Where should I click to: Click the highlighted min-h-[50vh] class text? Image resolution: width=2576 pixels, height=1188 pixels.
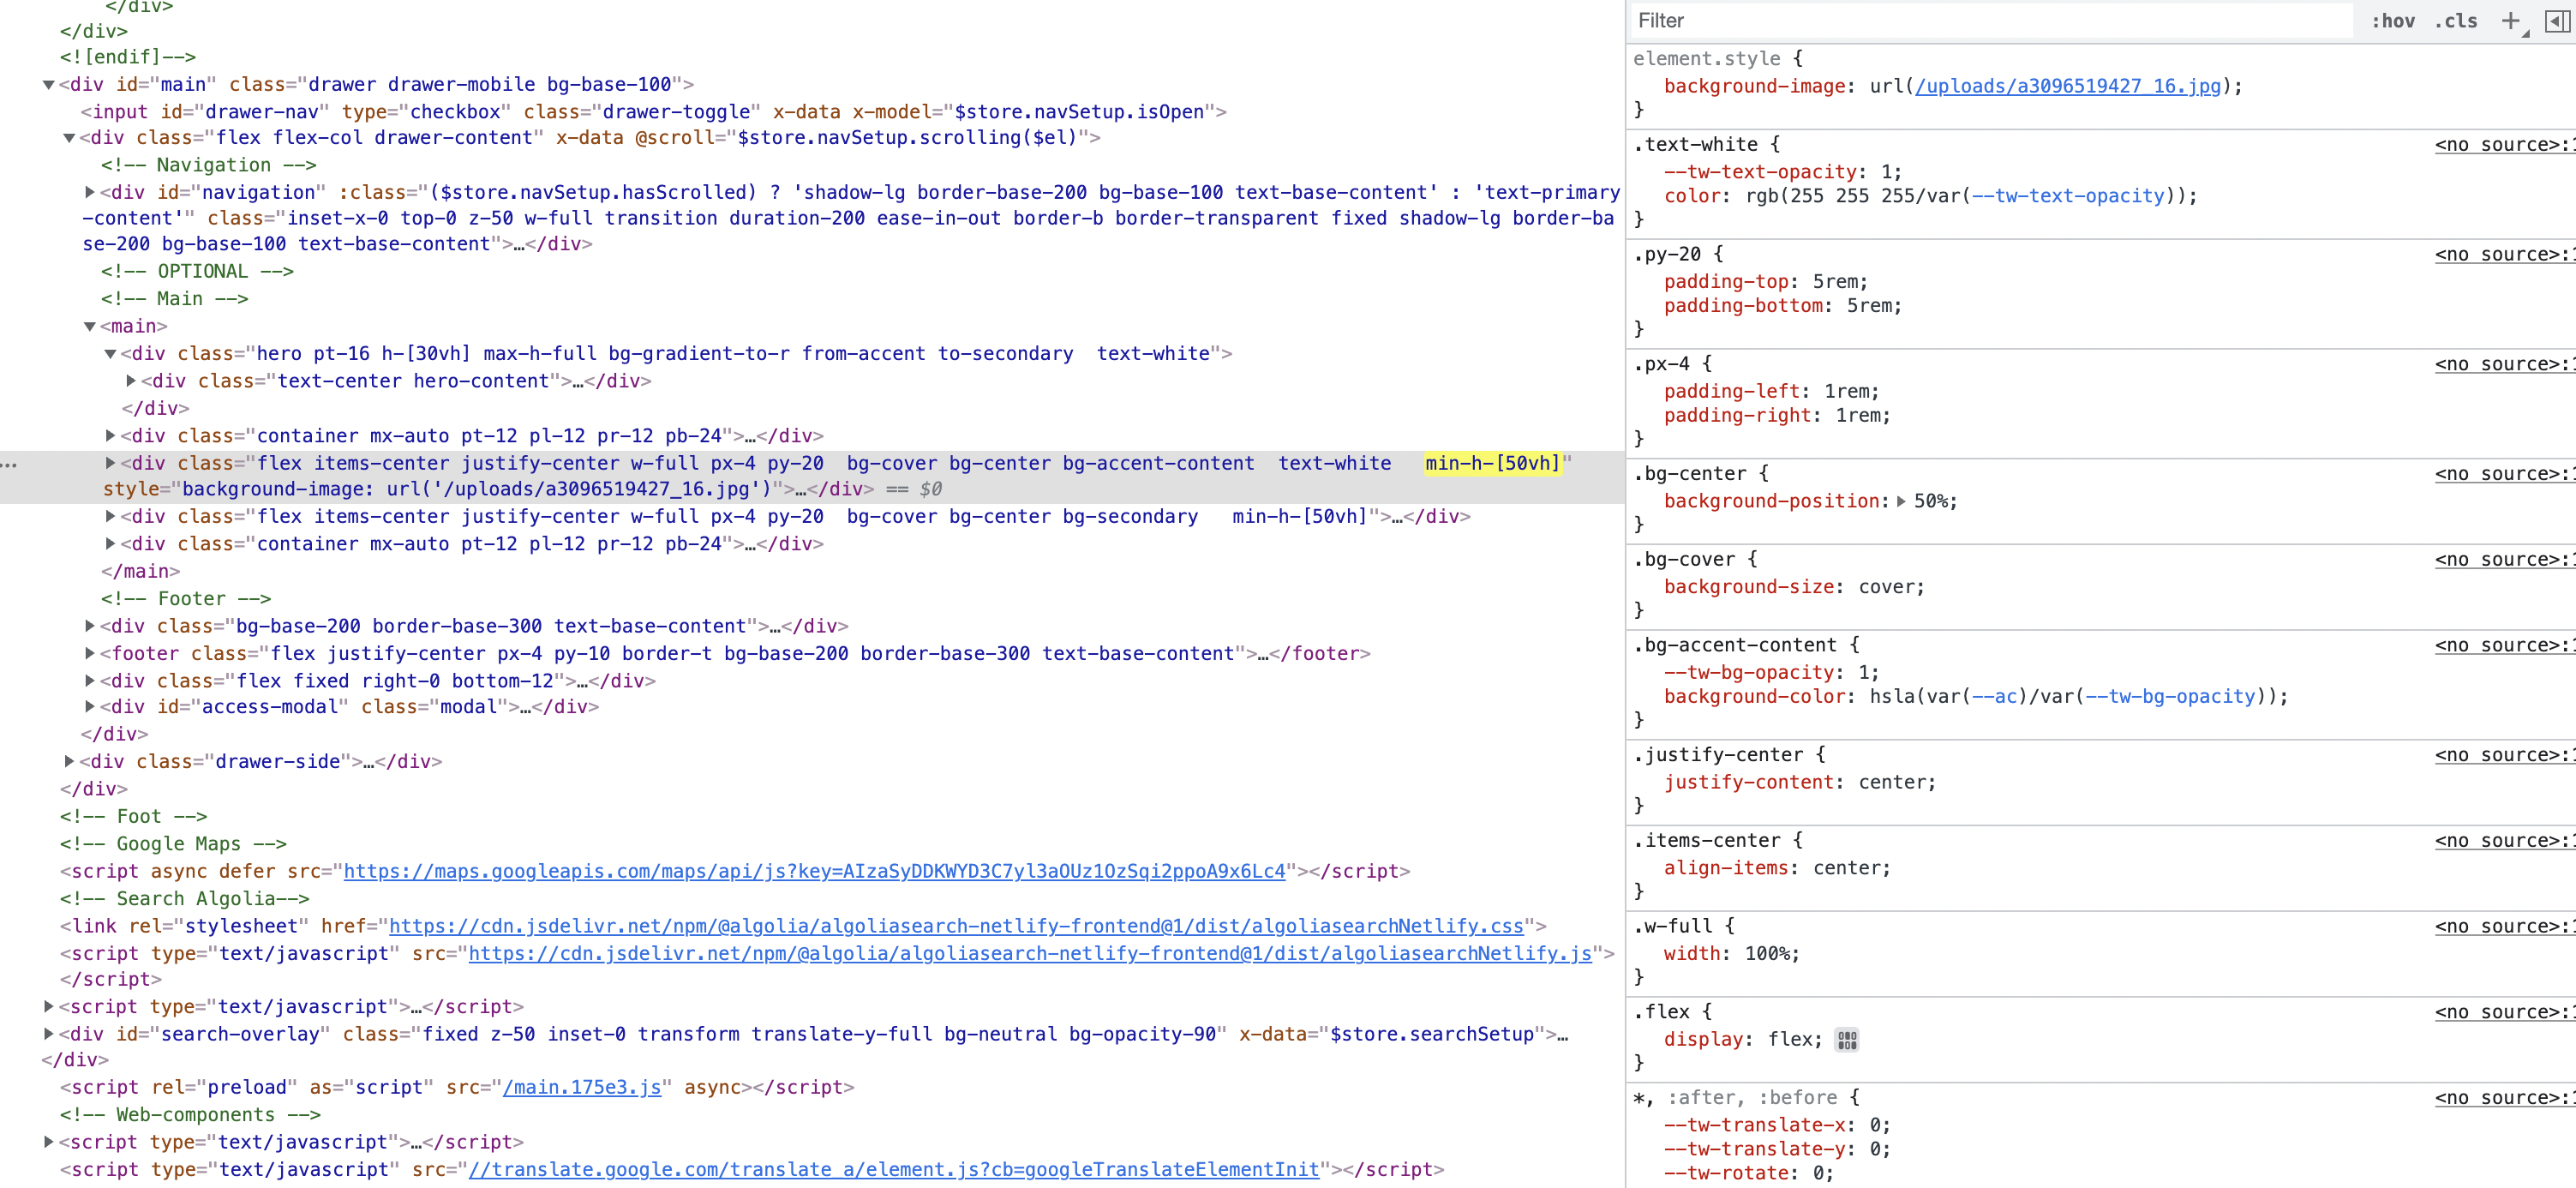(1492, 463)
